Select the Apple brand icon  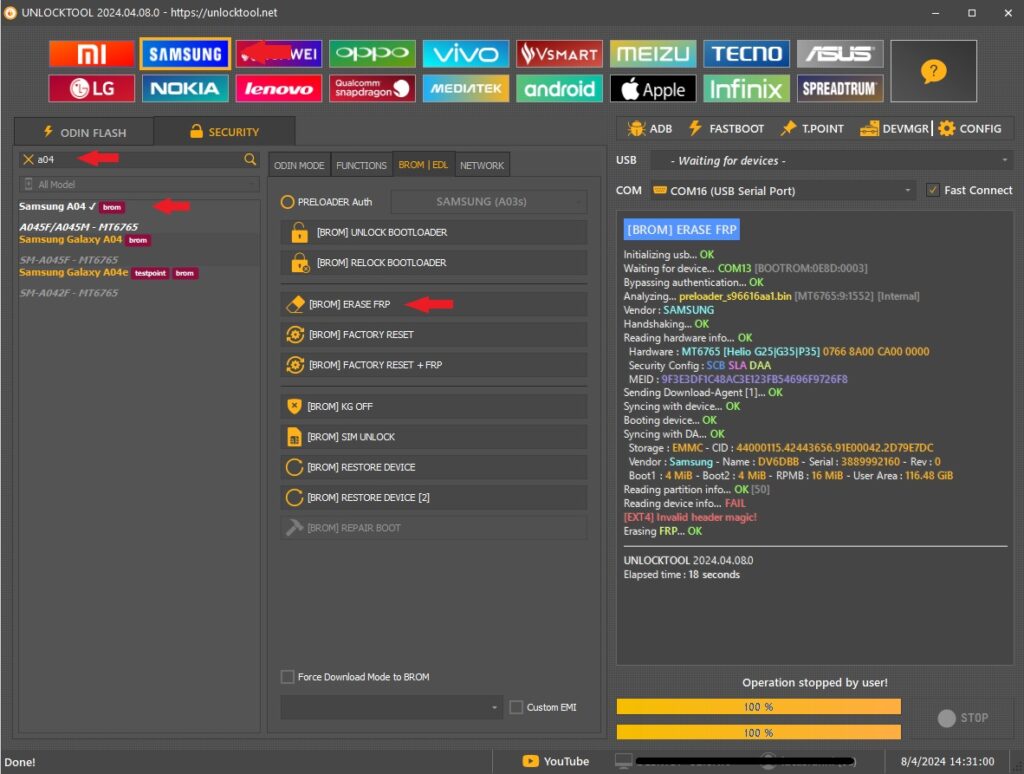point(654,89)
